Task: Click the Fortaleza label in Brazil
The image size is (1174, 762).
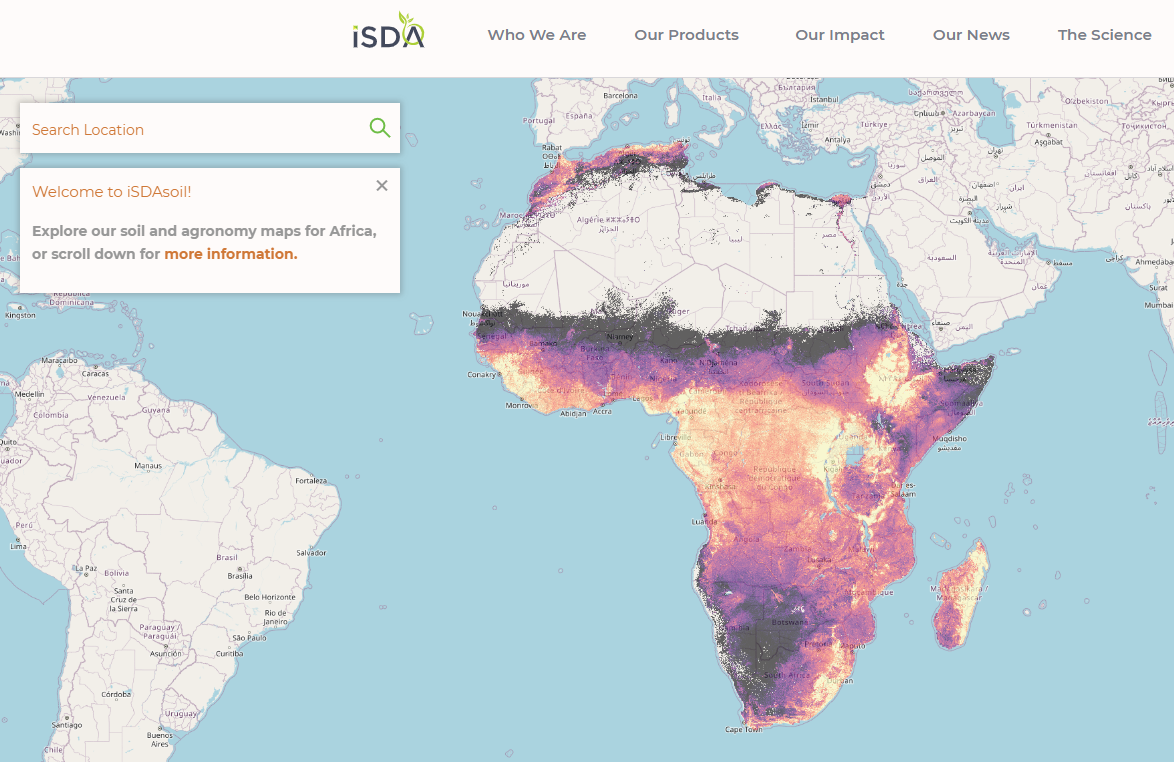Action: point(311,481)
